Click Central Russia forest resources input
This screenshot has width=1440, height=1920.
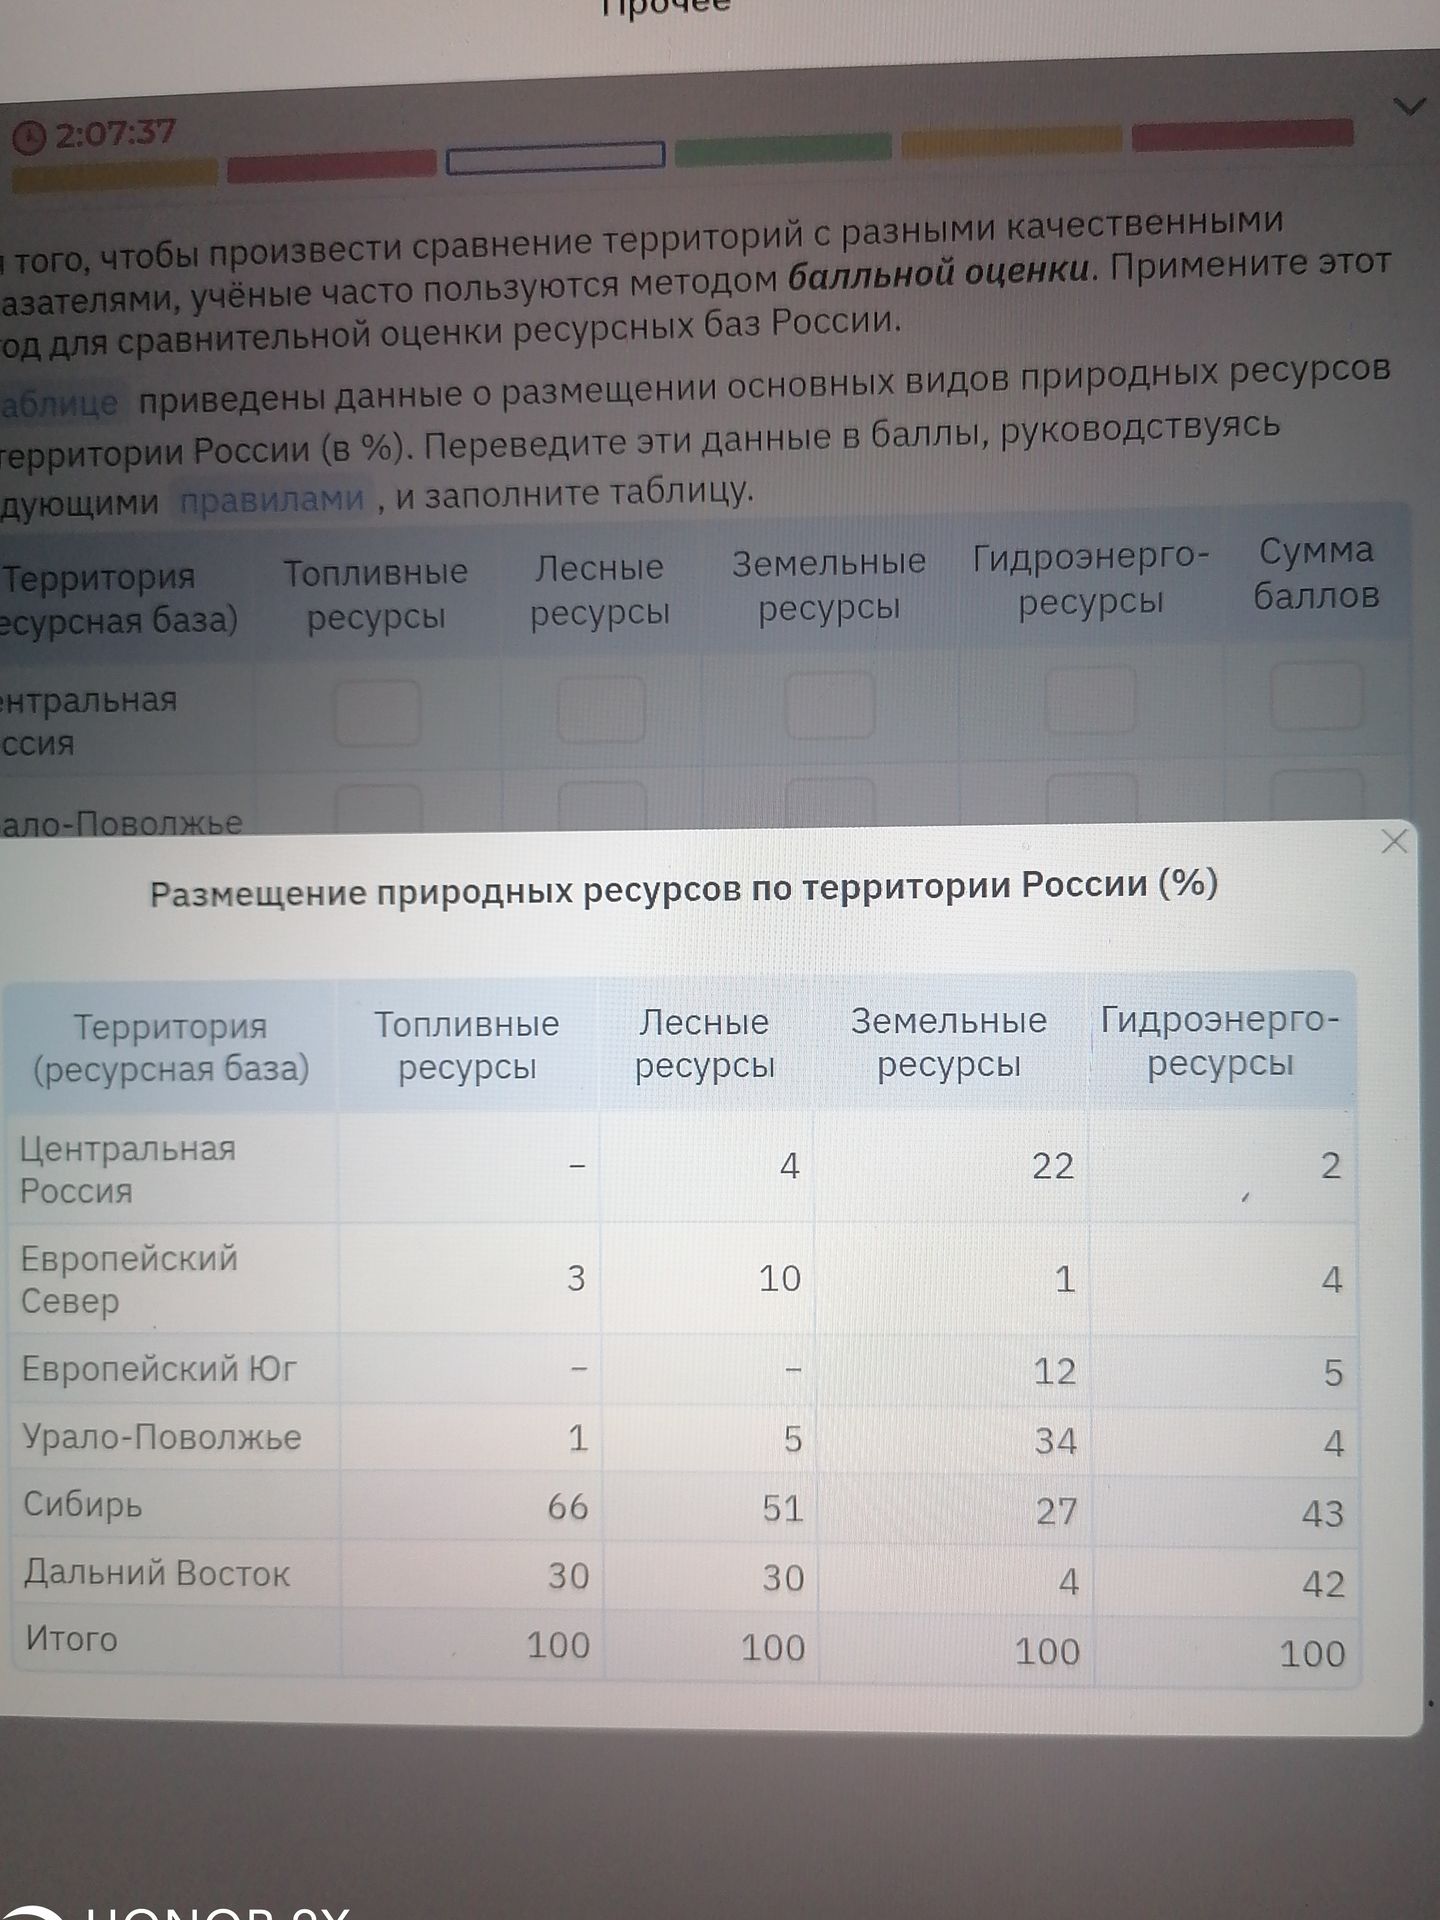(600, 708)
